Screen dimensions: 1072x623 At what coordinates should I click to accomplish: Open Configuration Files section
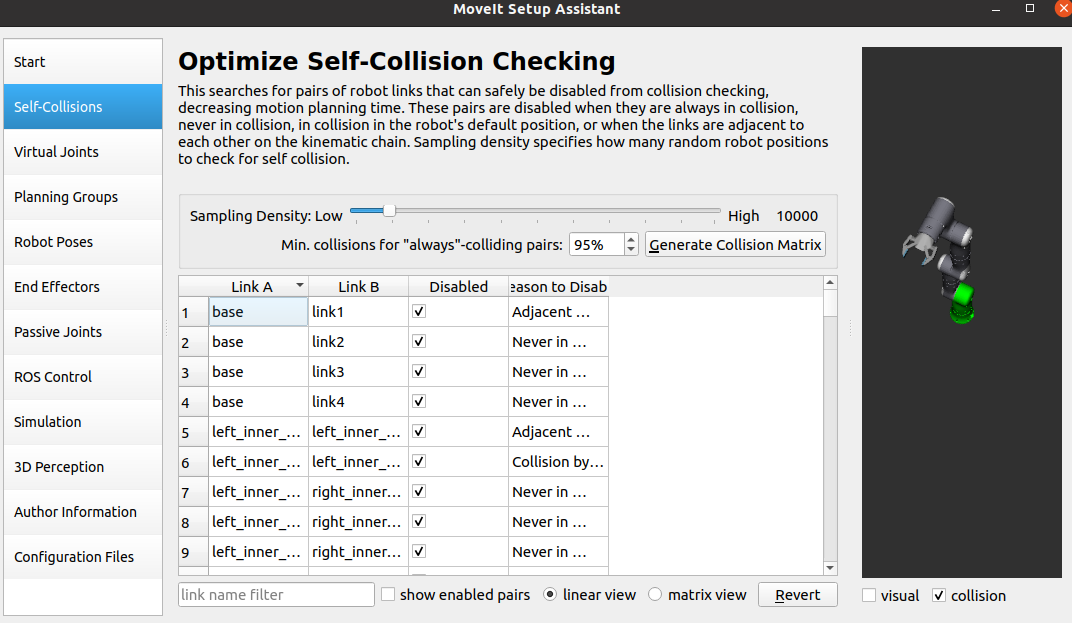click(x=83, y=557)
